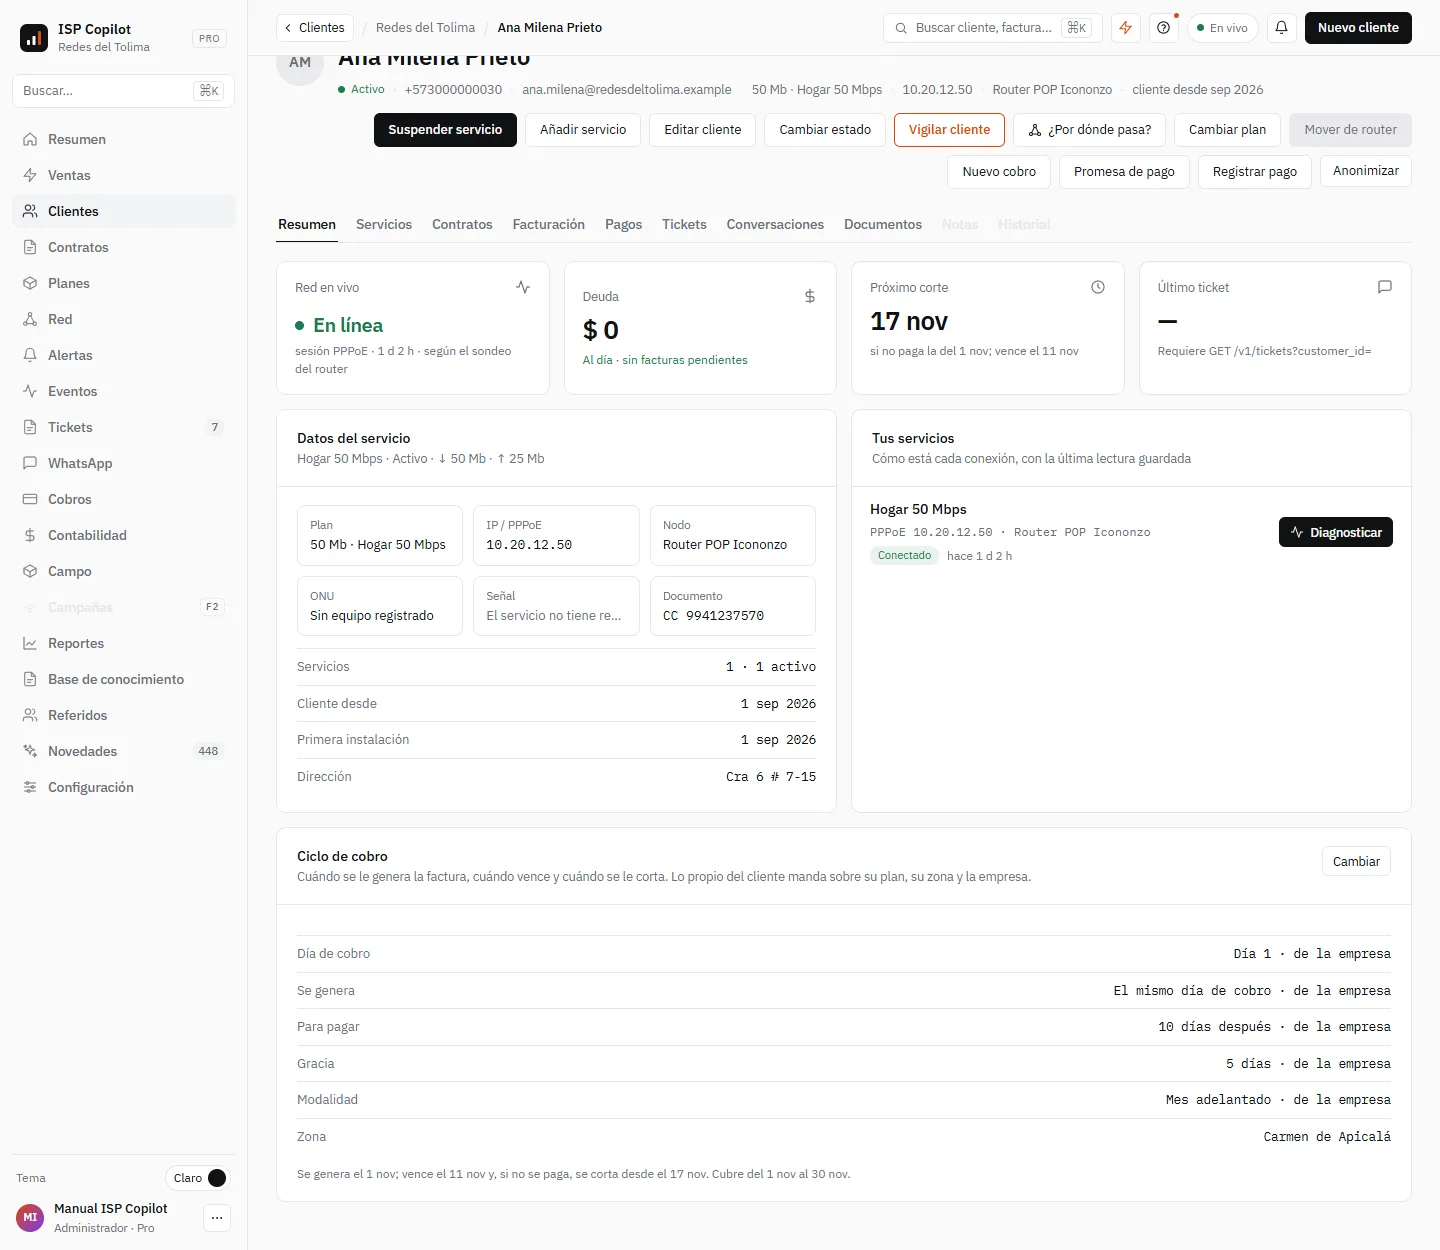Open Cobros in the sidebar
Screen dimensions: 1440x1250
[124, 499]
